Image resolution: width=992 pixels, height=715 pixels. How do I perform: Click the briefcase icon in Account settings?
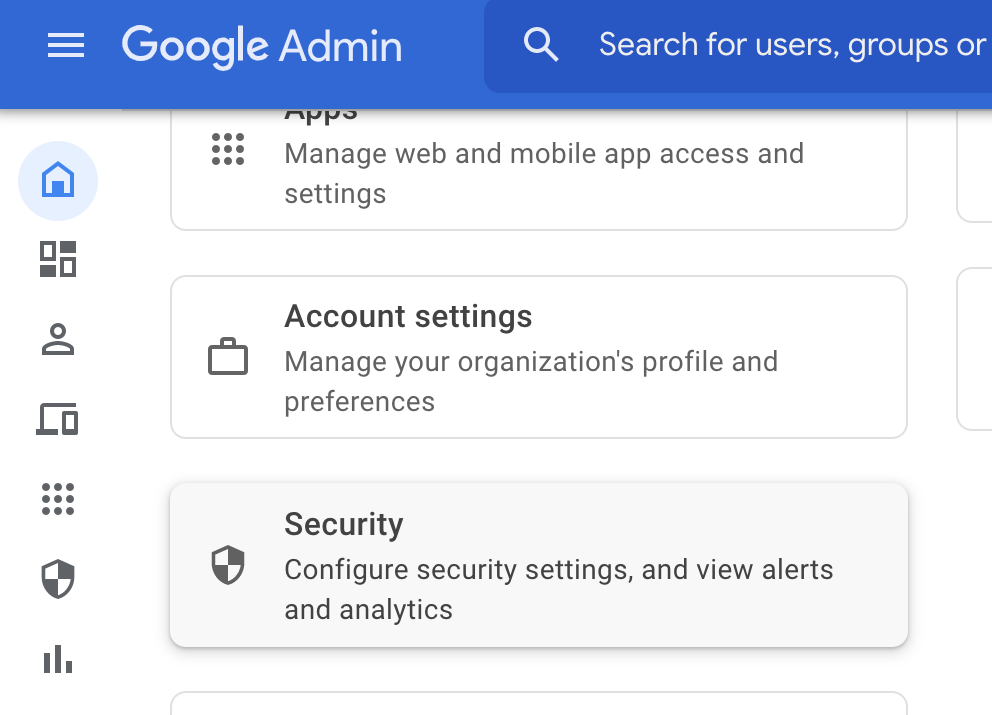tap(228, 358)
